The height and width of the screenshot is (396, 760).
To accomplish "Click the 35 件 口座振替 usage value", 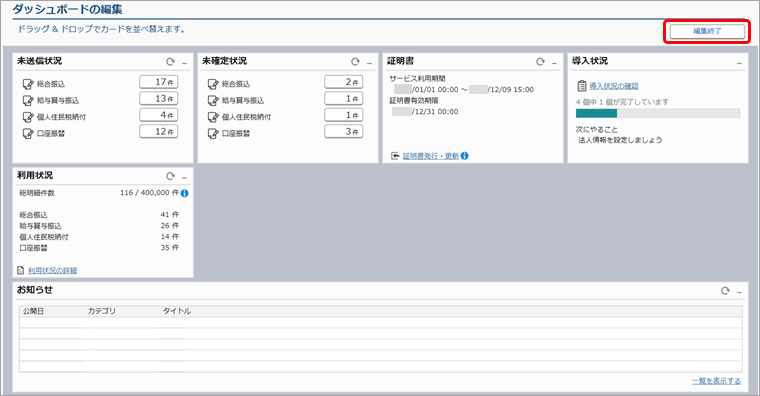I will [170, 248].
